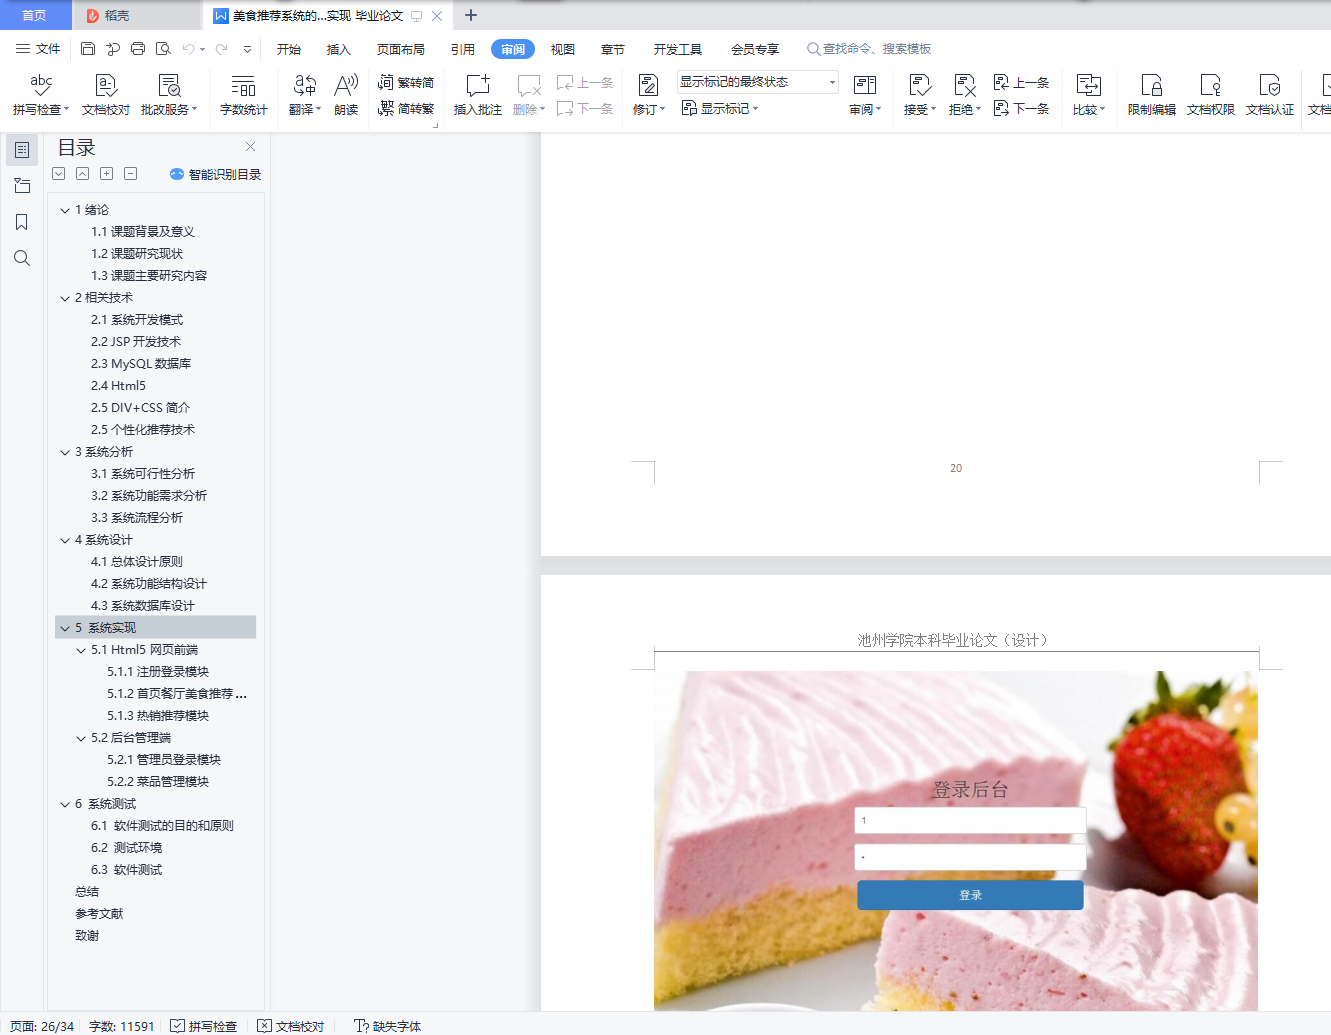
Task: Click the blue 登录 button in document image
Action: coord(970,895)
